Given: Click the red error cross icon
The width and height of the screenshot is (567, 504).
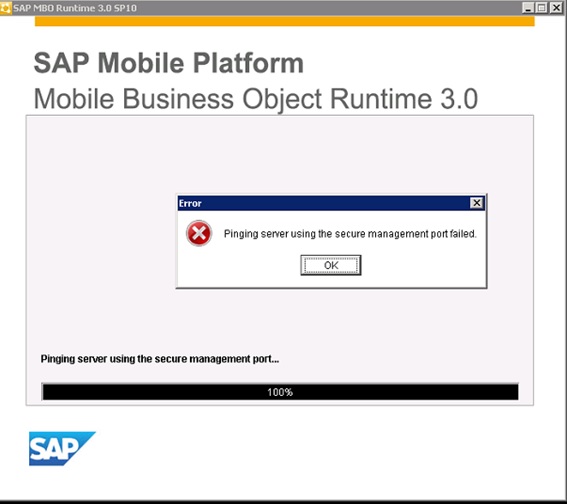Looking at the screenshot, I should pyautogui.click(x=199, y=233).
